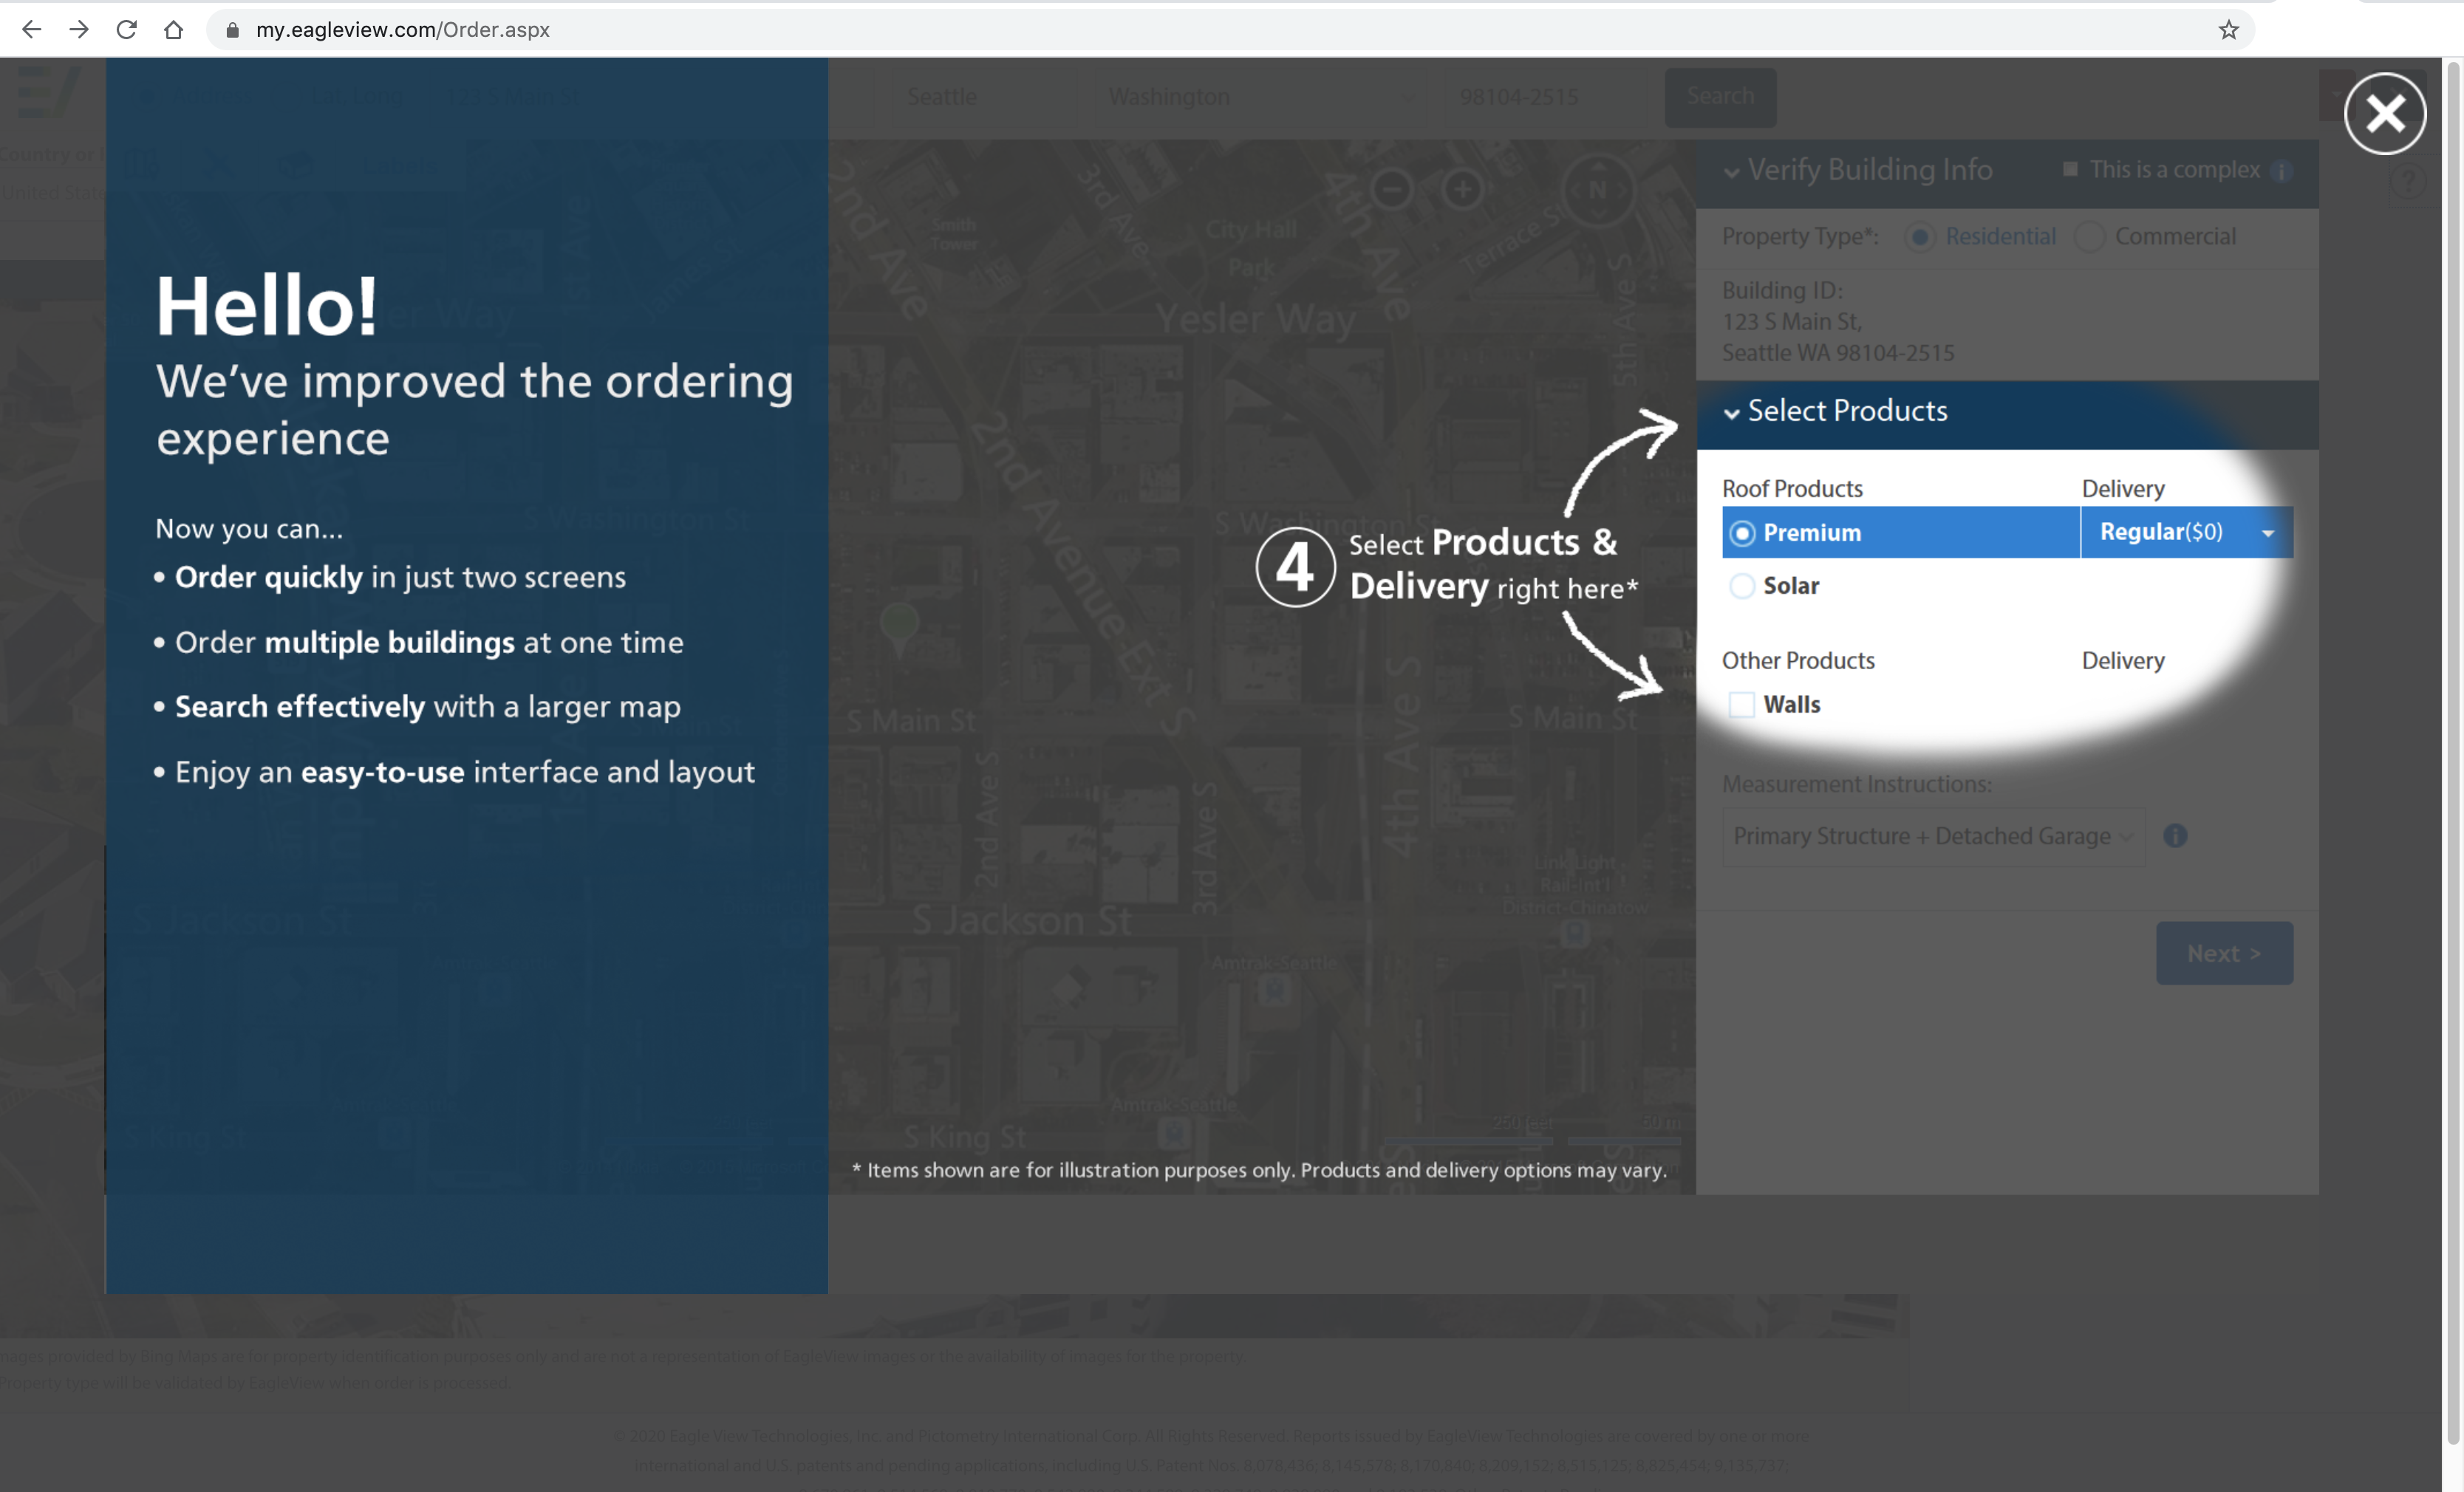Click the Hello! heading
The width and height of the screenshot is (2464, 1492).
click(x=267, y=306)
